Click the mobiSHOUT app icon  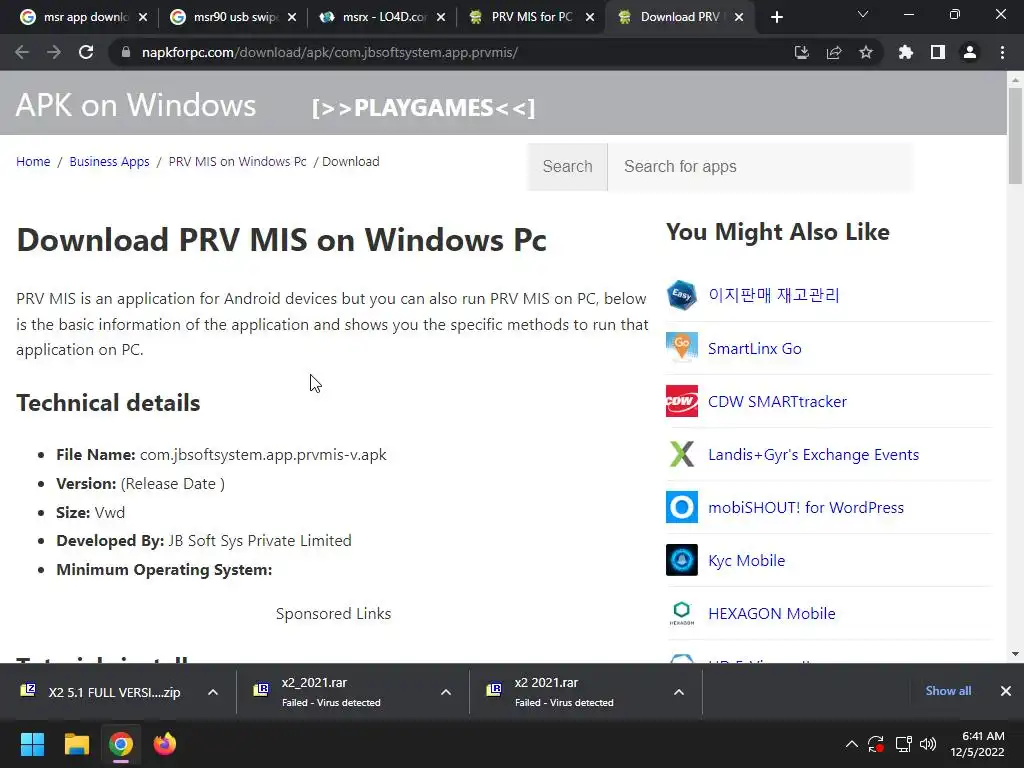click(x=682, y=507)
